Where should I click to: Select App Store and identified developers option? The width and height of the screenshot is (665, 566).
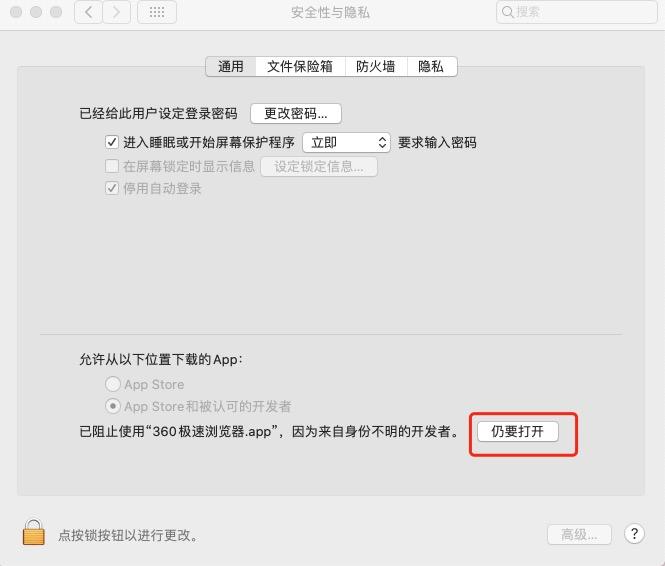(113, 406)
